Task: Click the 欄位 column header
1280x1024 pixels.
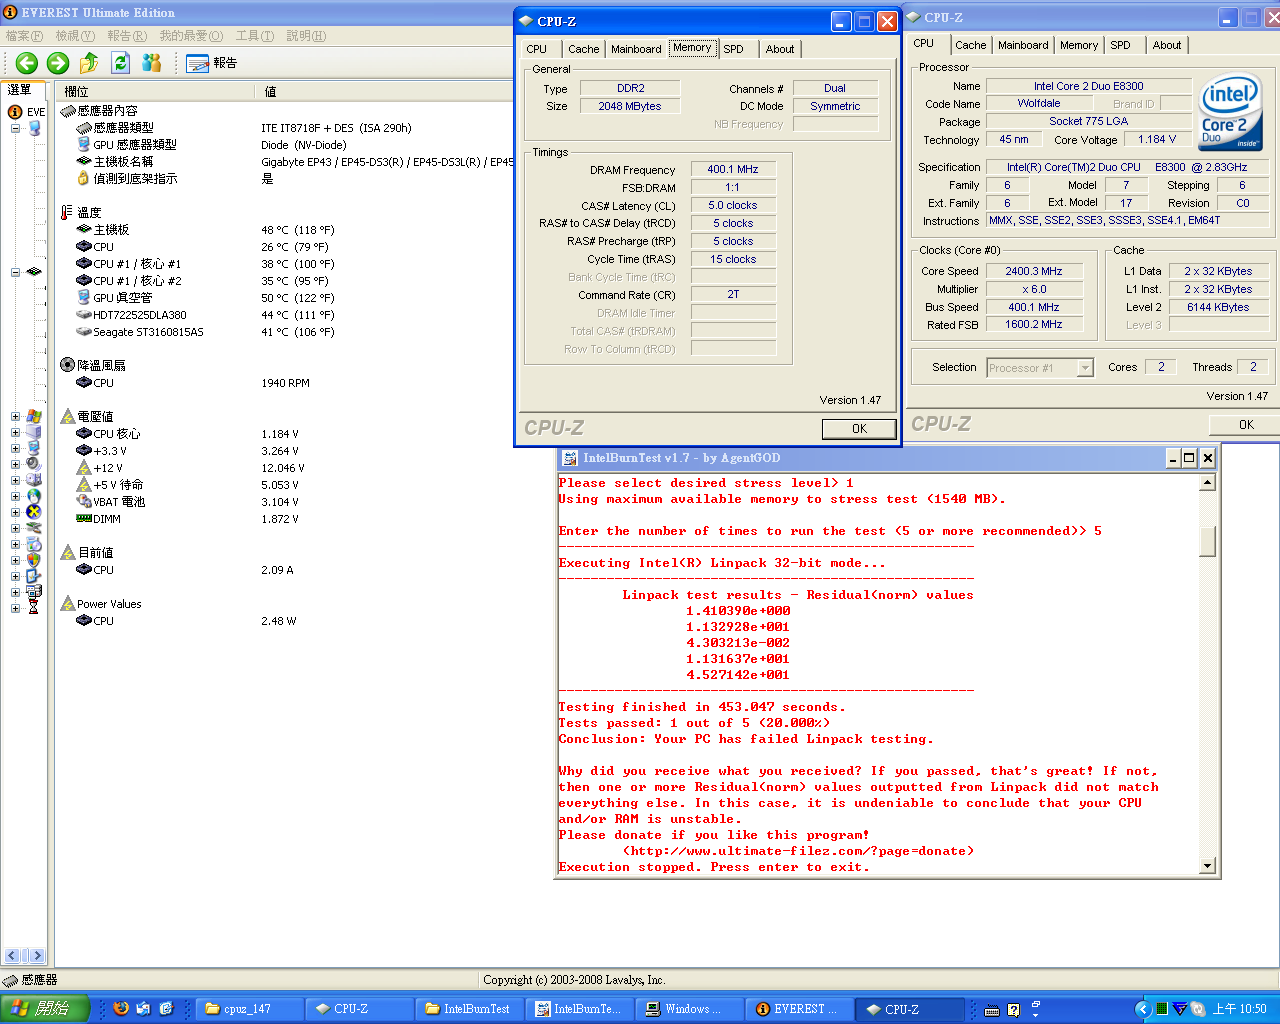Action: (x=155, y=91)
